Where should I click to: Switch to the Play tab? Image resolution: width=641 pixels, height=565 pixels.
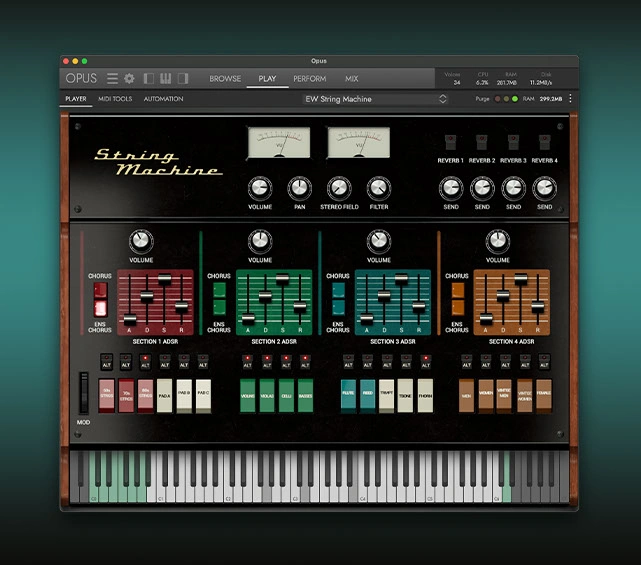pyautogui.click(x=267, y=78)
